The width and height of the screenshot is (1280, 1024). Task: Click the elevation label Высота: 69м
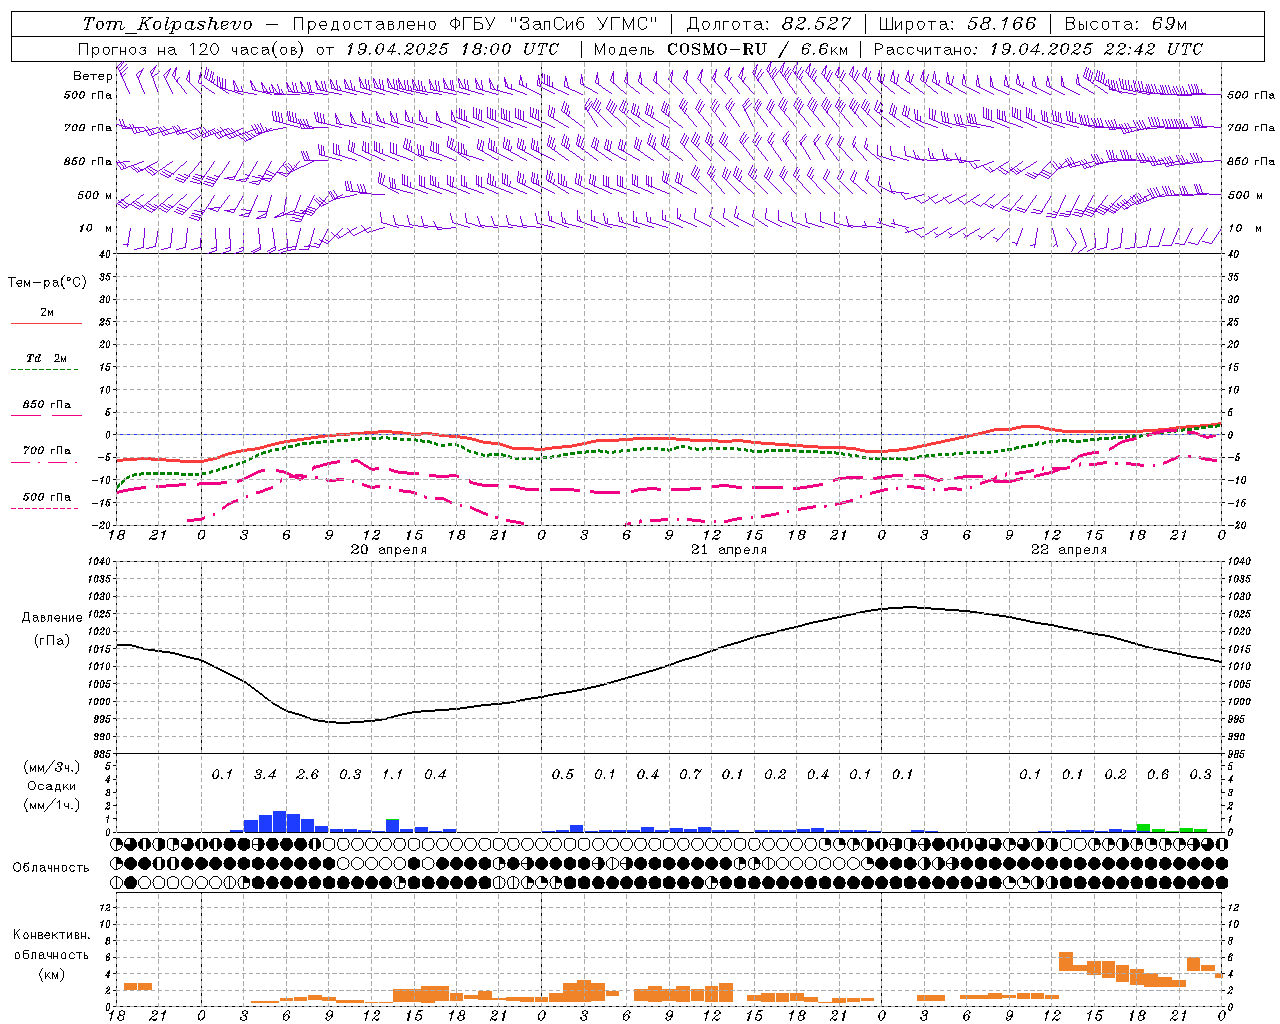(x=1126, y=24)
